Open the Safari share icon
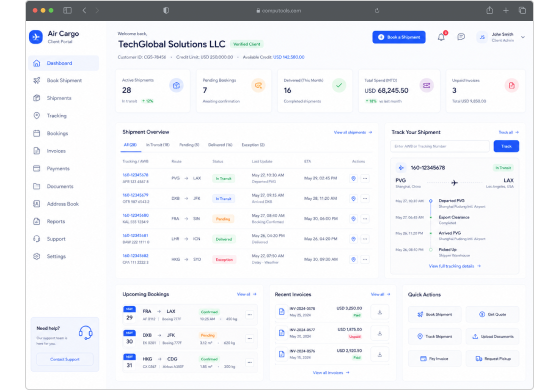The height and width of the screenshot is (390, 560). click(489, 10)
